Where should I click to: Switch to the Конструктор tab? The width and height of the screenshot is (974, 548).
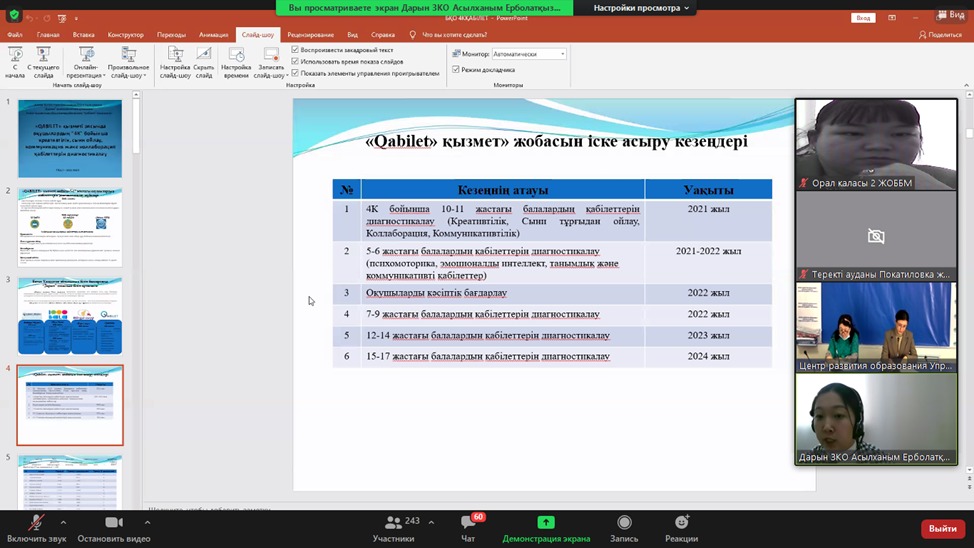(125, 35)
